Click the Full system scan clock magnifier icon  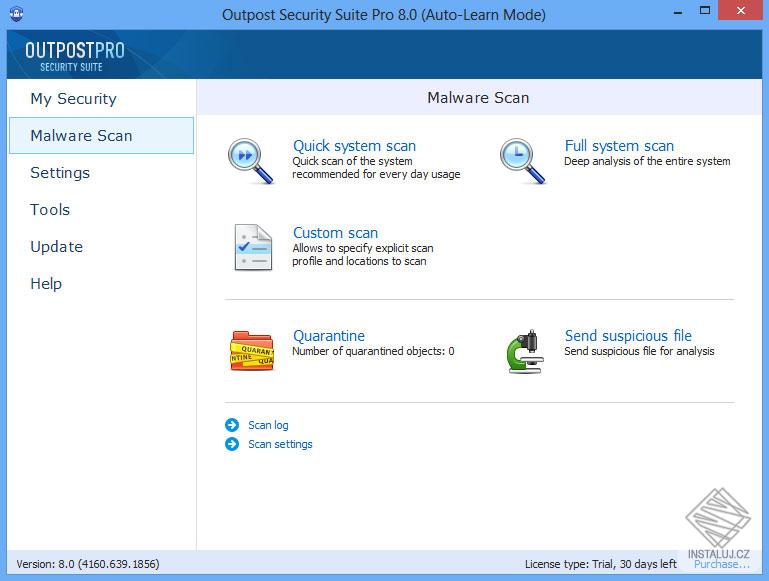522,161
